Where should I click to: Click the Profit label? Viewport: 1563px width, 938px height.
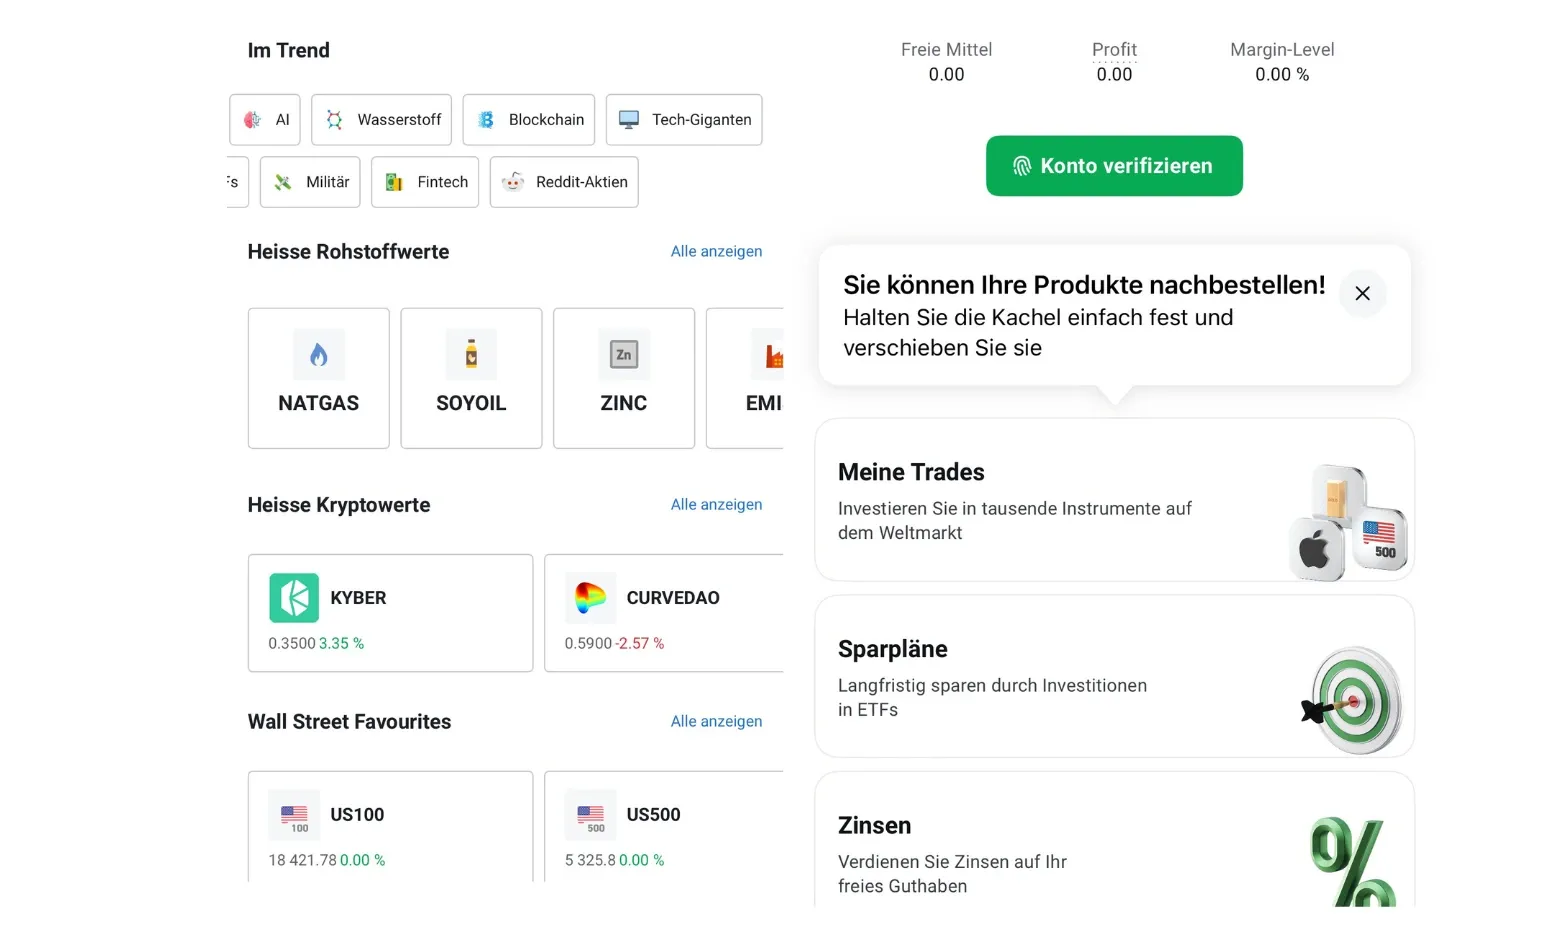point(1114,49)
